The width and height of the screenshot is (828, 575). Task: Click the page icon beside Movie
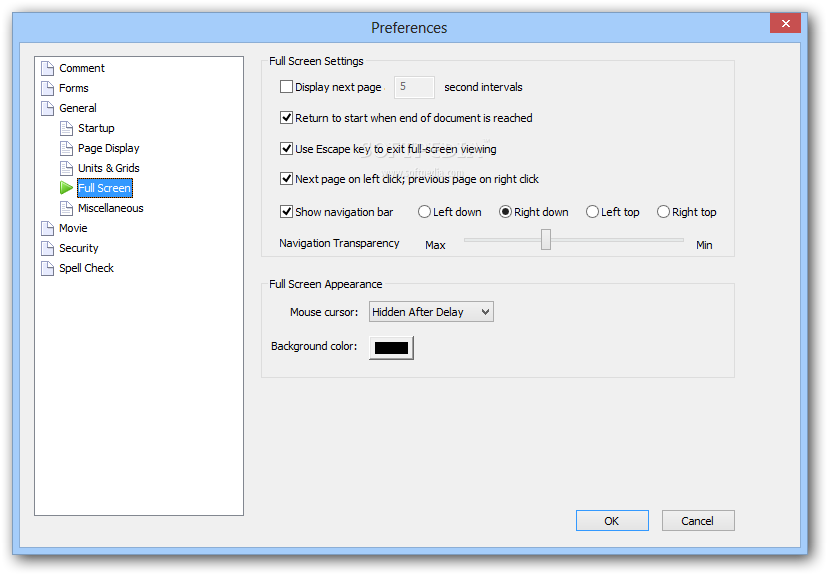(x=48, y=229)
